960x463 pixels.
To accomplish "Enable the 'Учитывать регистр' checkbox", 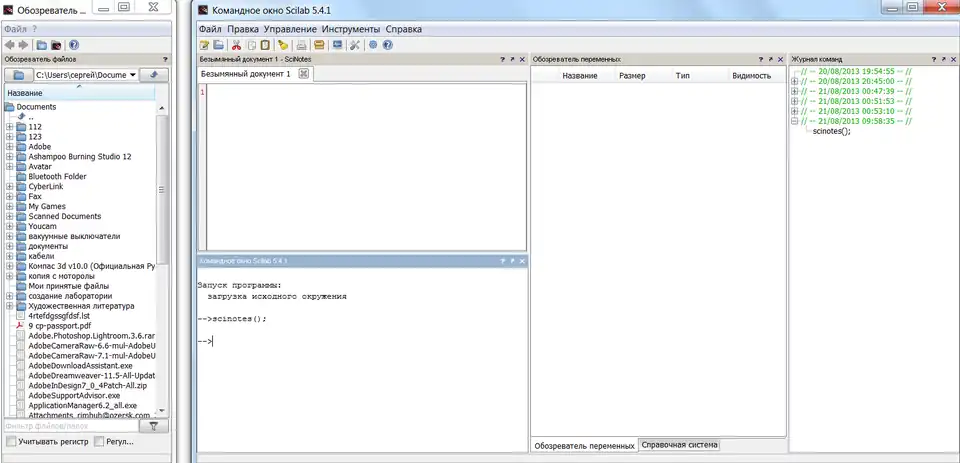I will [x=11, y=441].
